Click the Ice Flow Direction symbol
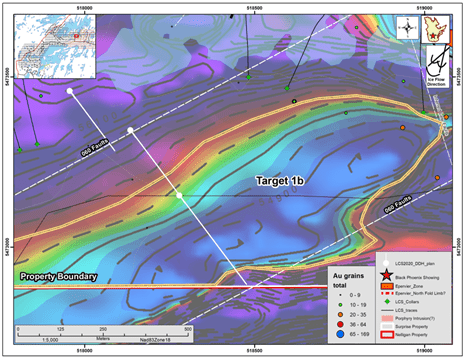Image resolution: width=465 pixels, height=360 pixels. (x=438, y=66)
